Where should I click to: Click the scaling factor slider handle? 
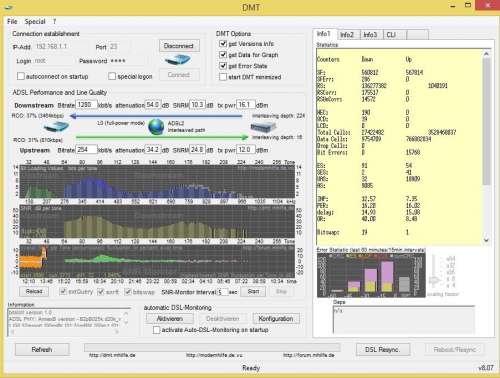tap(433, 280)
